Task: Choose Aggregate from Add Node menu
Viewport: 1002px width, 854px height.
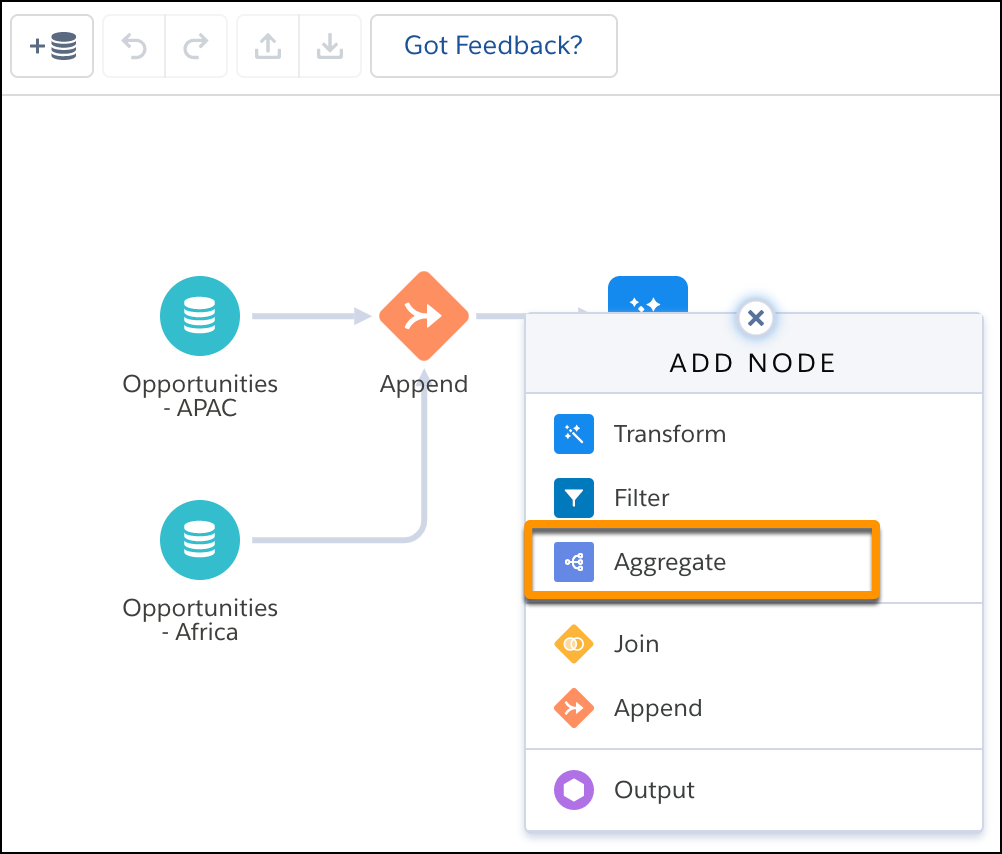Action: [x=669, y=562]
